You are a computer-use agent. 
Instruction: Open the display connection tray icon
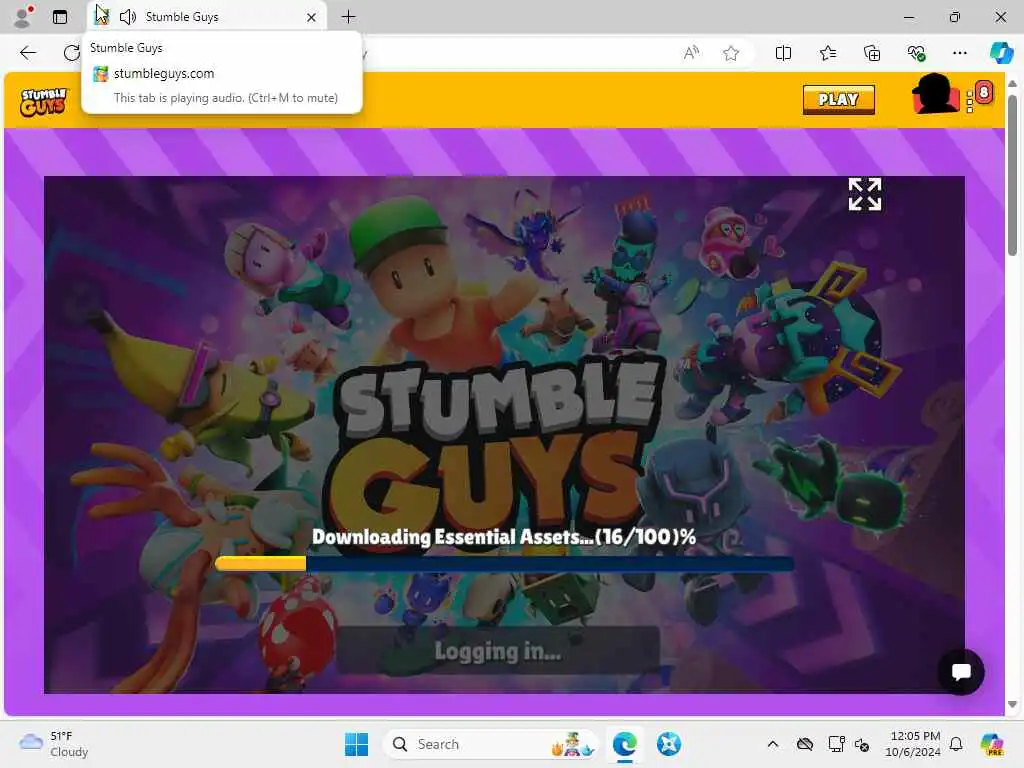836,744
